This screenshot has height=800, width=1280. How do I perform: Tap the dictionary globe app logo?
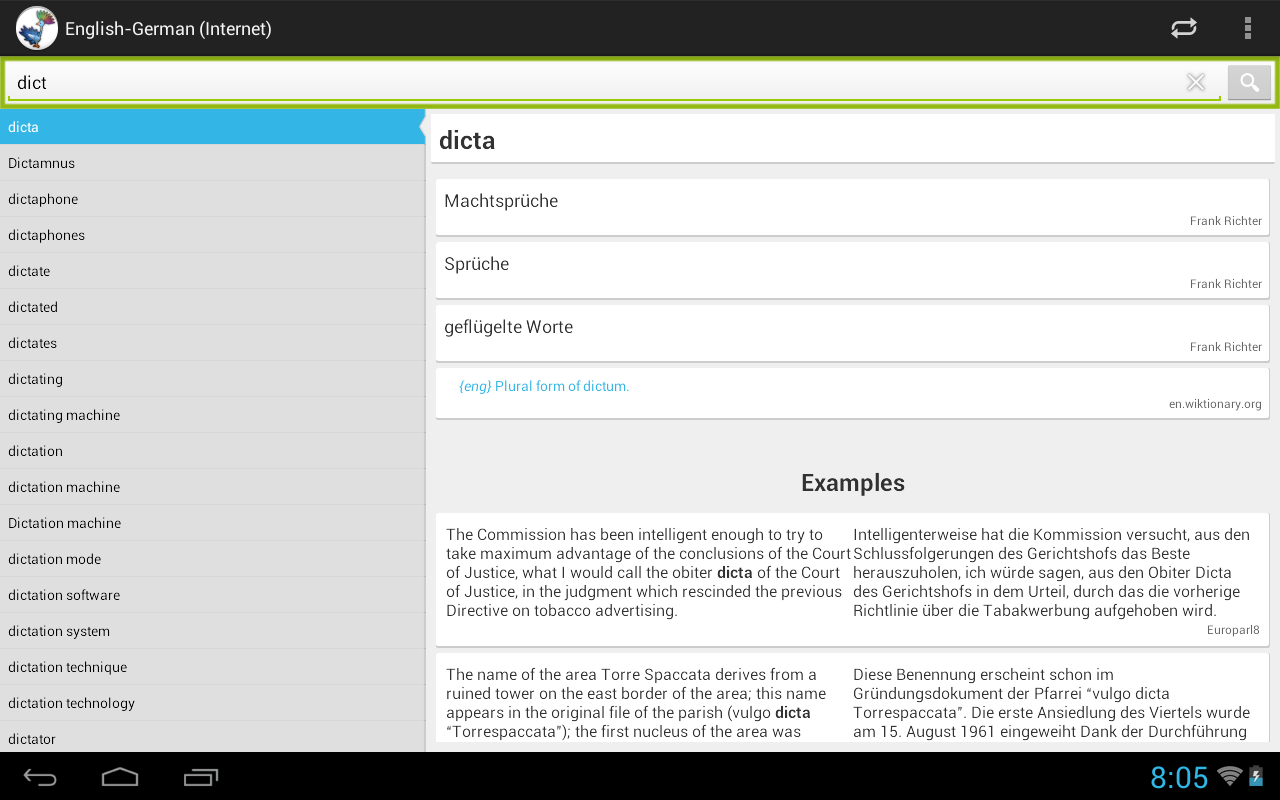click(x=36, y=28)
